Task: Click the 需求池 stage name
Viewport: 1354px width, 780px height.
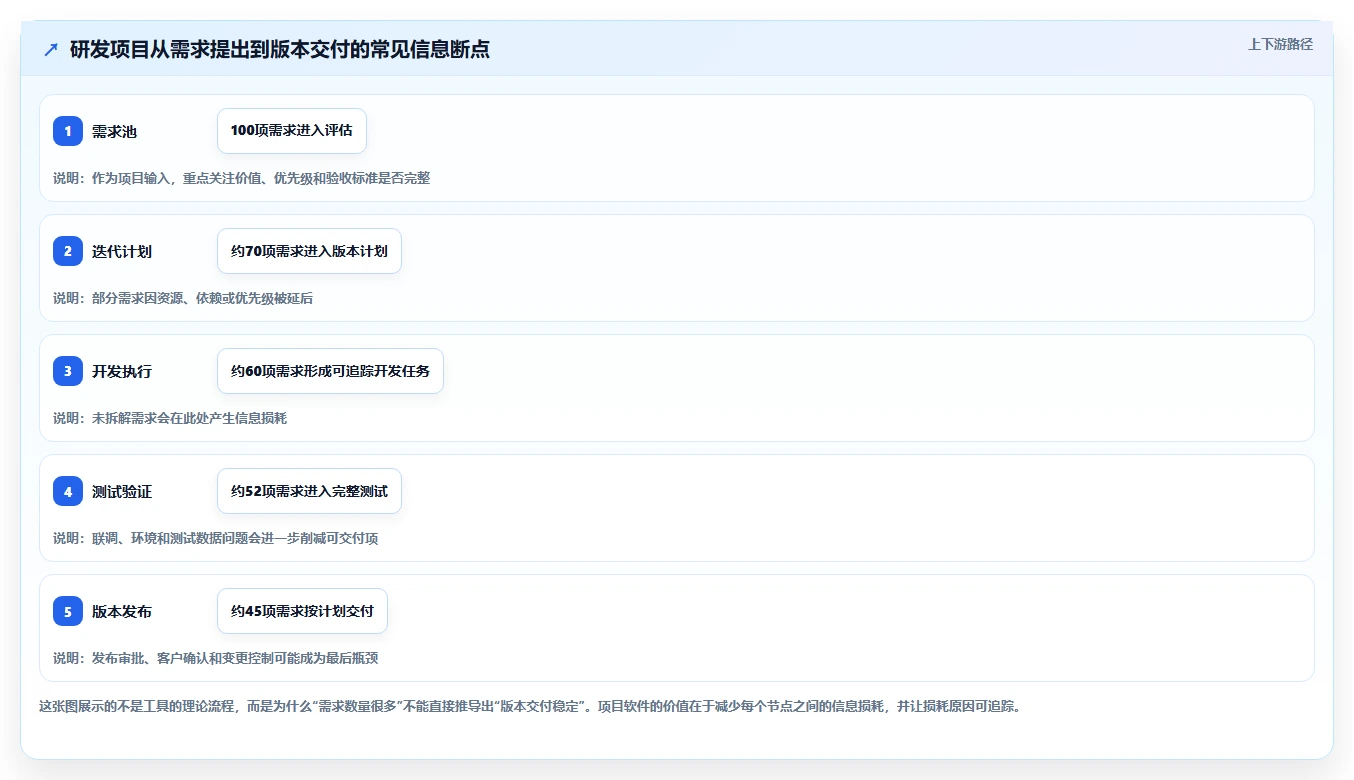Action: coord(114,131)
